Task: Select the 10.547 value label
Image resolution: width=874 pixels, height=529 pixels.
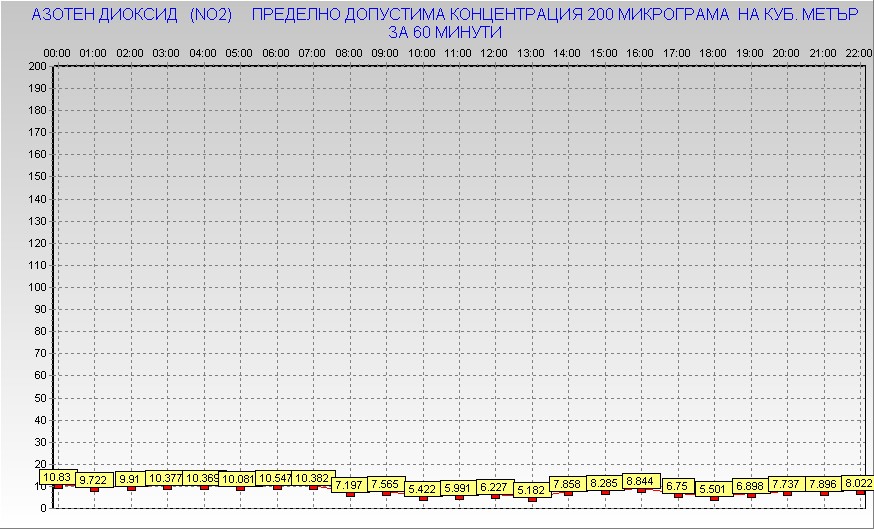Action: 276,479
